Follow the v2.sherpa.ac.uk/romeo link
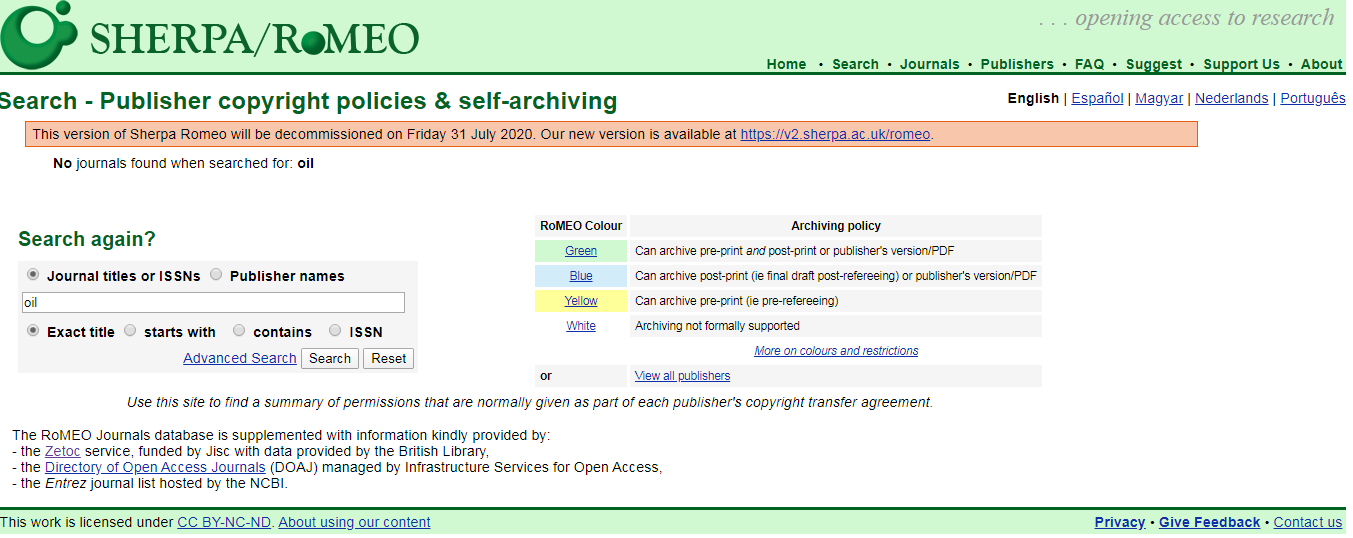The width and height of the screenshot is (1353, 538). click(835, 134)
